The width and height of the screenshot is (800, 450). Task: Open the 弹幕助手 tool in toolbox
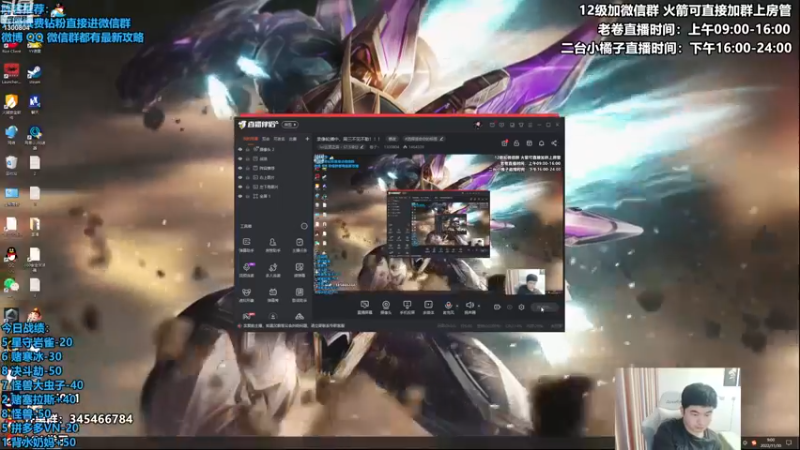pos(246,244)
